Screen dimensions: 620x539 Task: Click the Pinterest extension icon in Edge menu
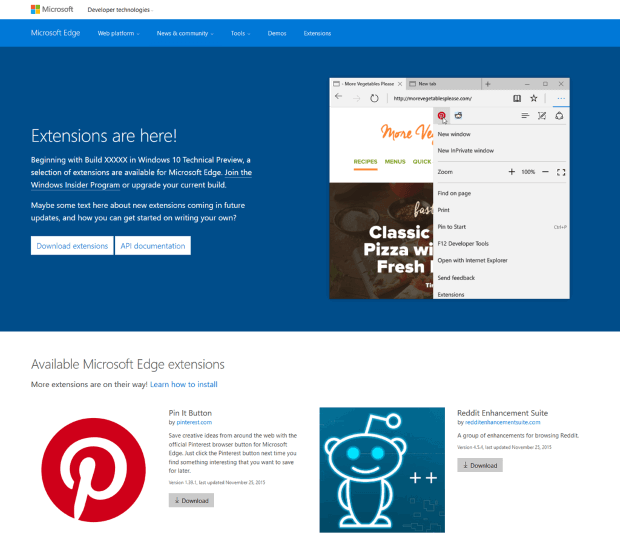pyautogui.click(x=442, y=115)
